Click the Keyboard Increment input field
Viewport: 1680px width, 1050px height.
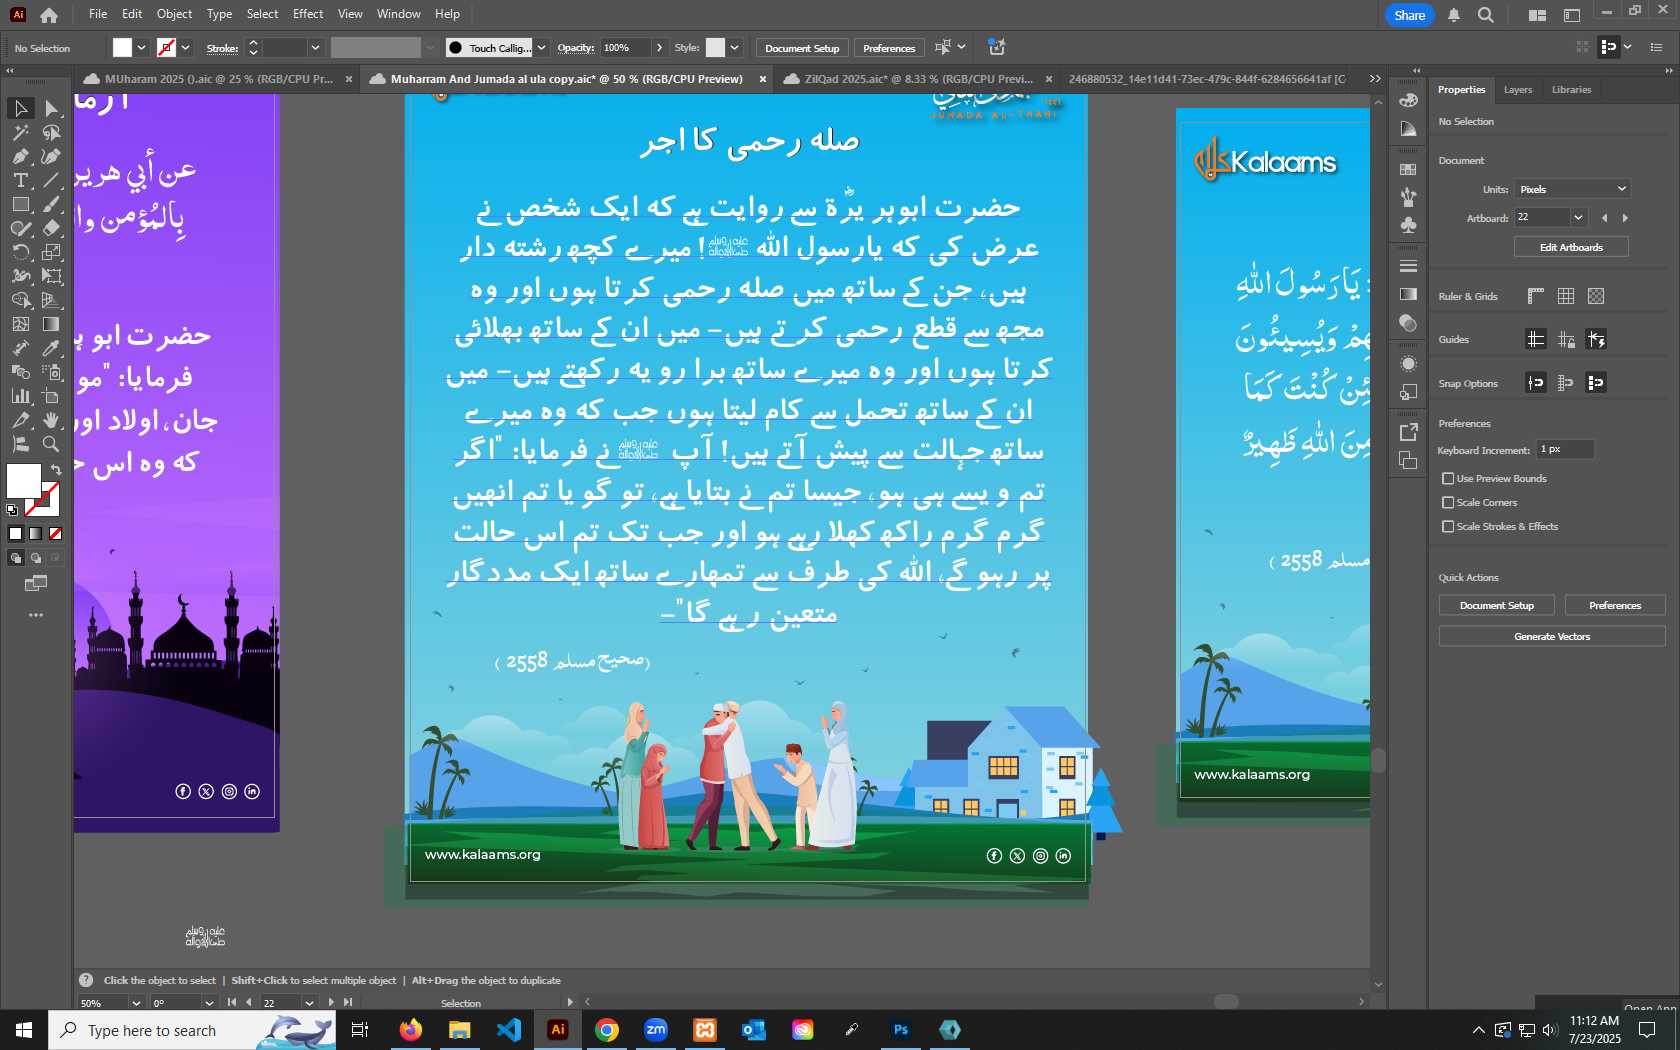pyautogui.click(x=1565, y=450)
